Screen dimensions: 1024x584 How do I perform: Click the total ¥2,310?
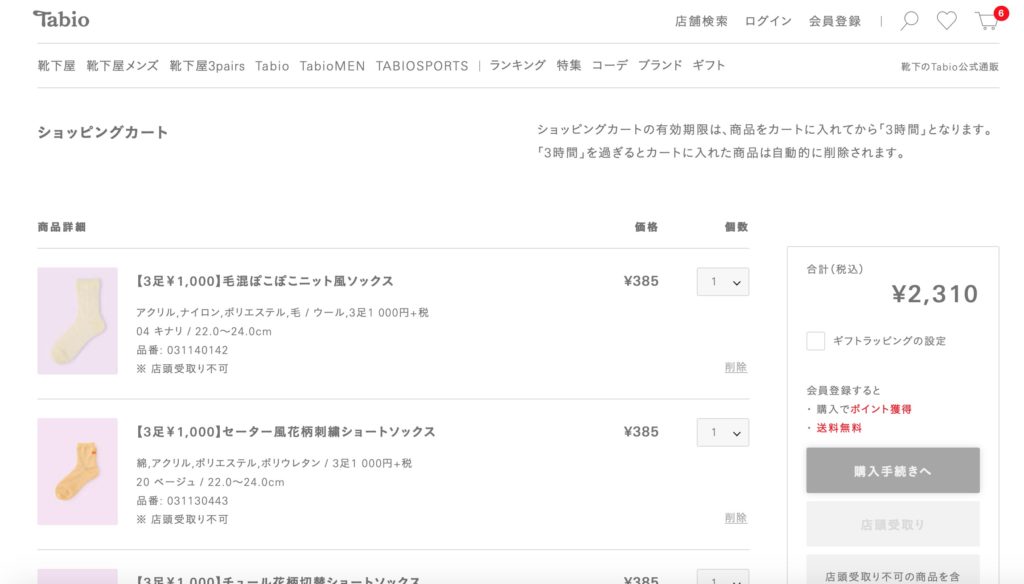click(935, 294)
